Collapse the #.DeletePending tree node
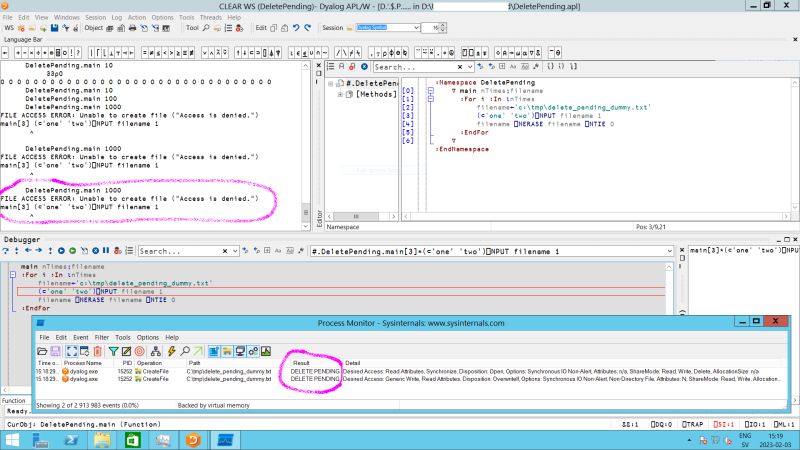Viewport: 800px width, 450px height. pyautogui.click(x=331, y=83)
